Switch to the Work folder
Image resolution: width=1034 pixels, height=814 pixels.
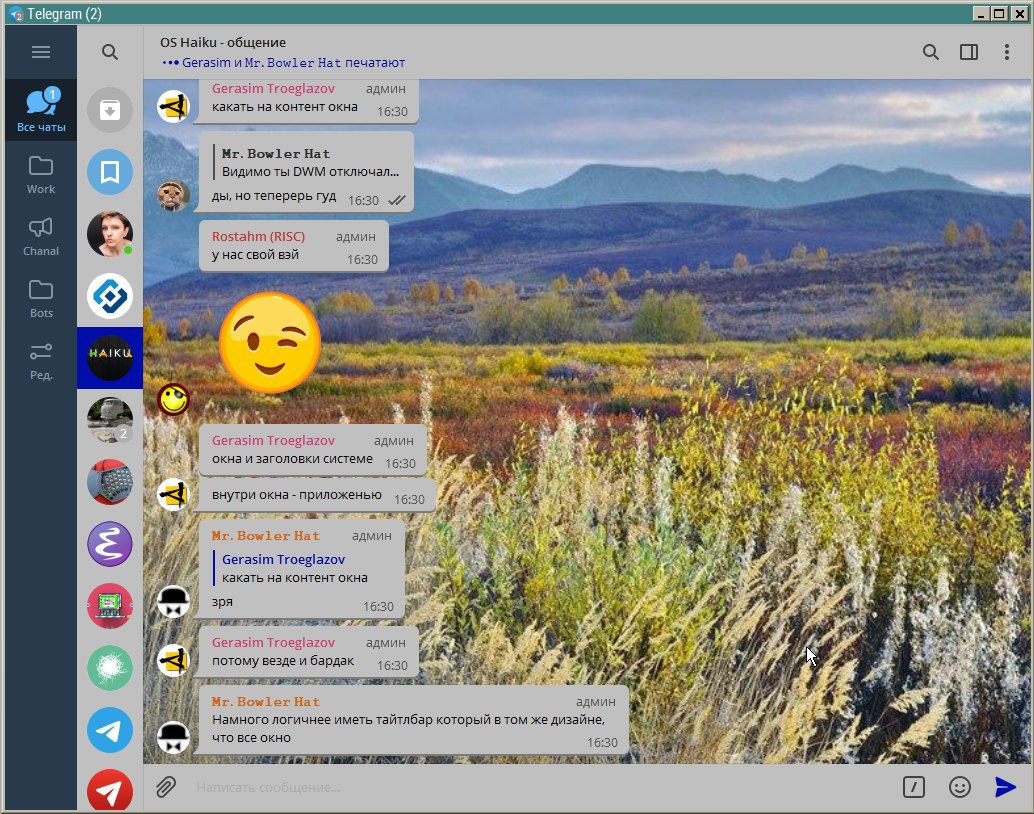pos(41,175)
